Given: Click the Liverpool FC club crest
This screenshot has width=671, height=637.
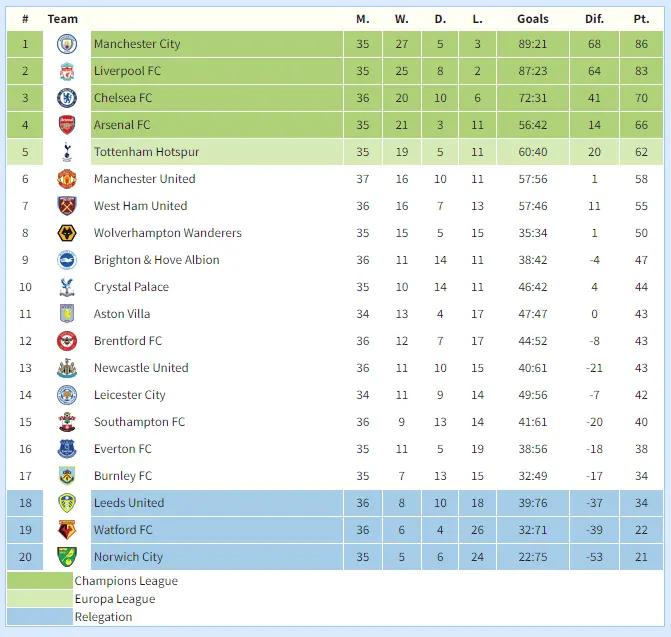Looking at the screenshot, I should (67, 71).
